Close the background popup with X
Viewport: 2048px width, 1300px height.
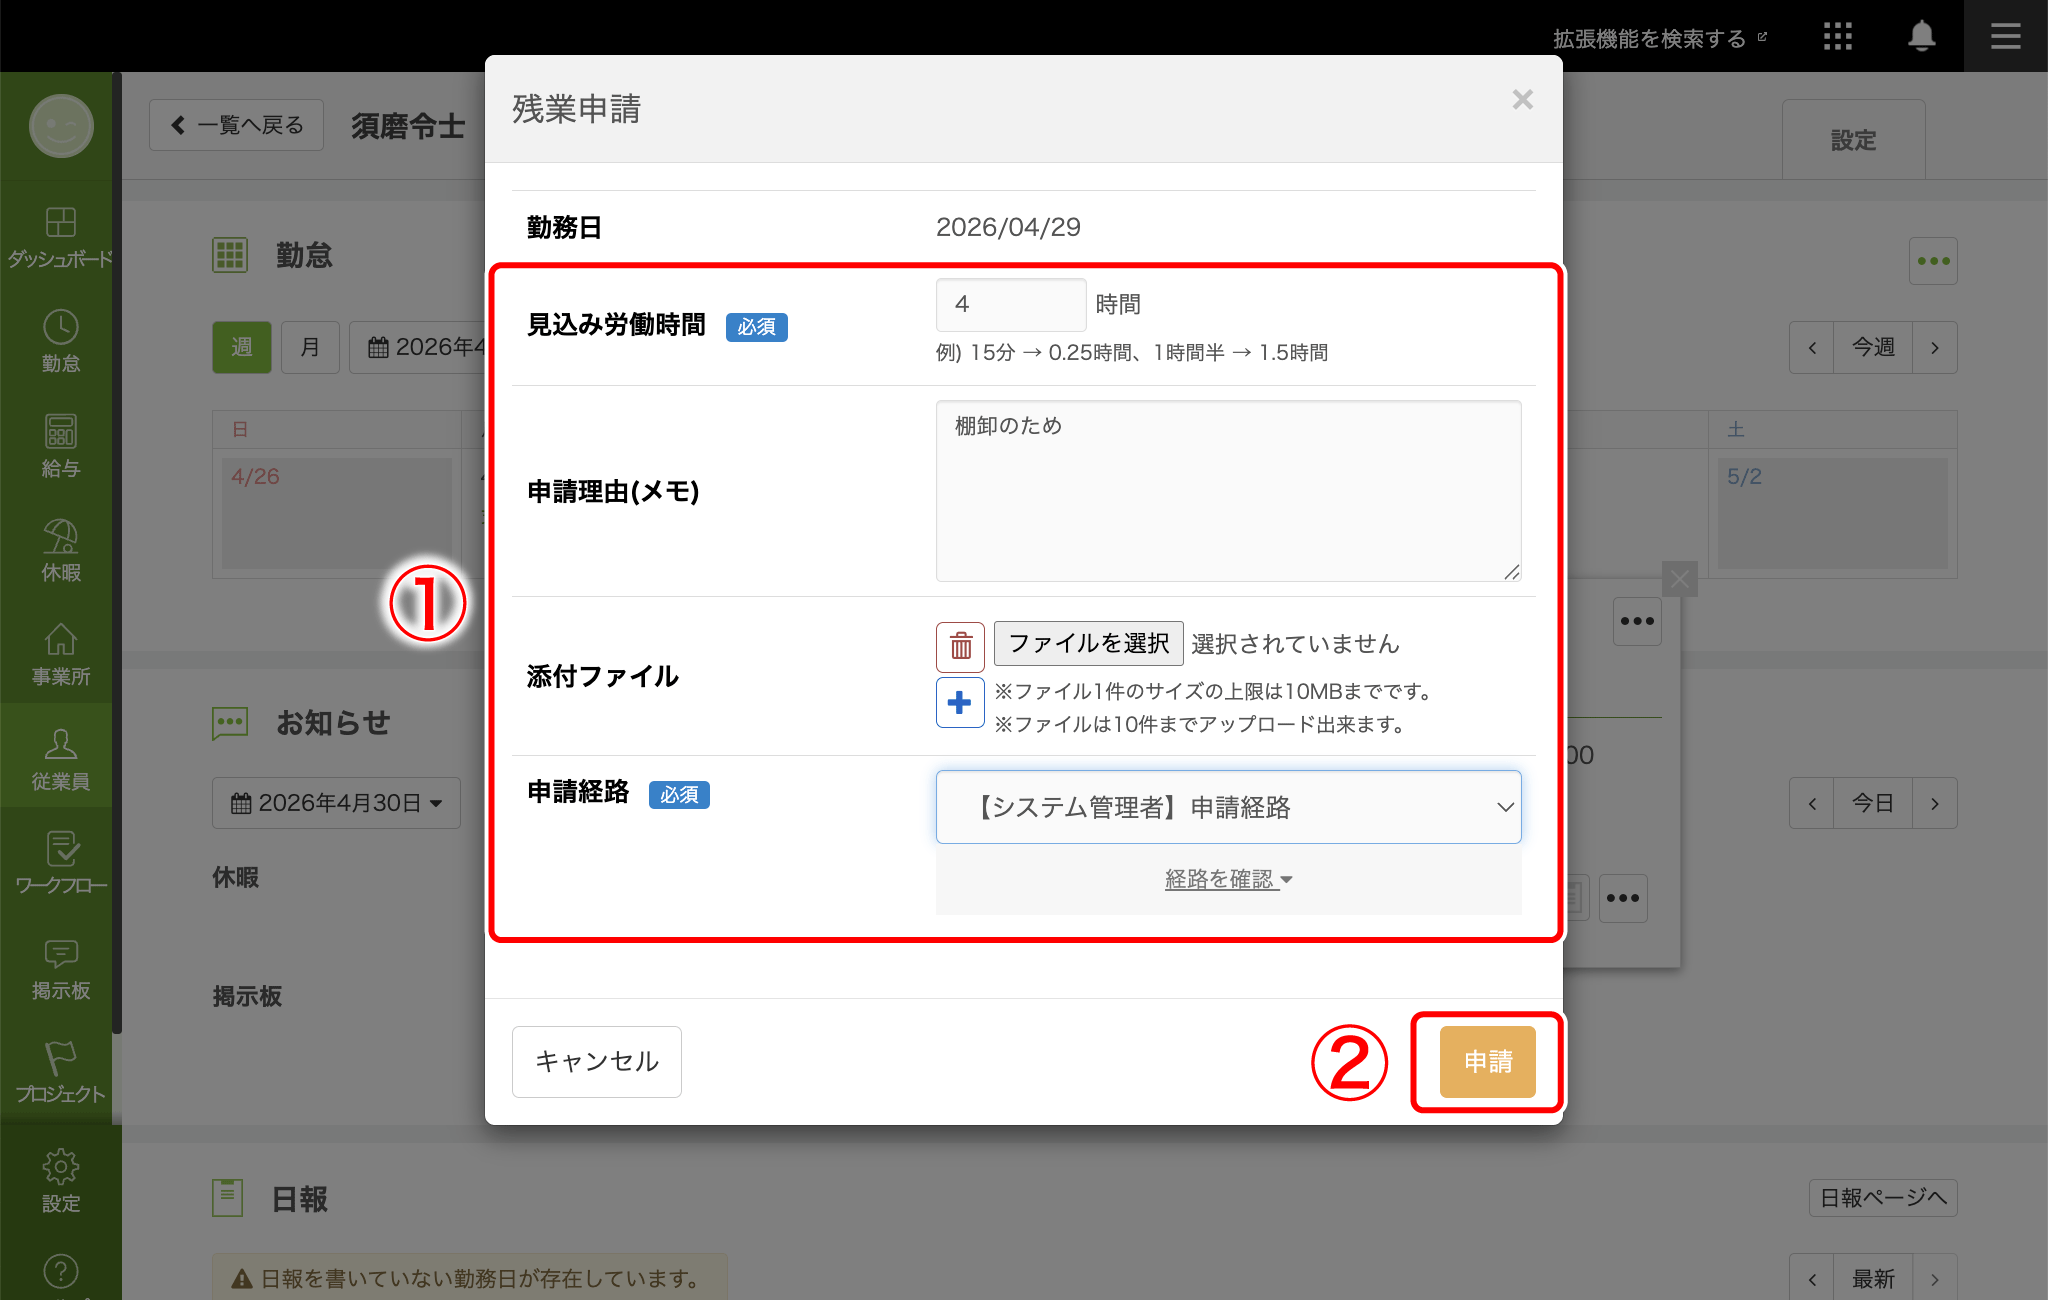click(1680, 578)
